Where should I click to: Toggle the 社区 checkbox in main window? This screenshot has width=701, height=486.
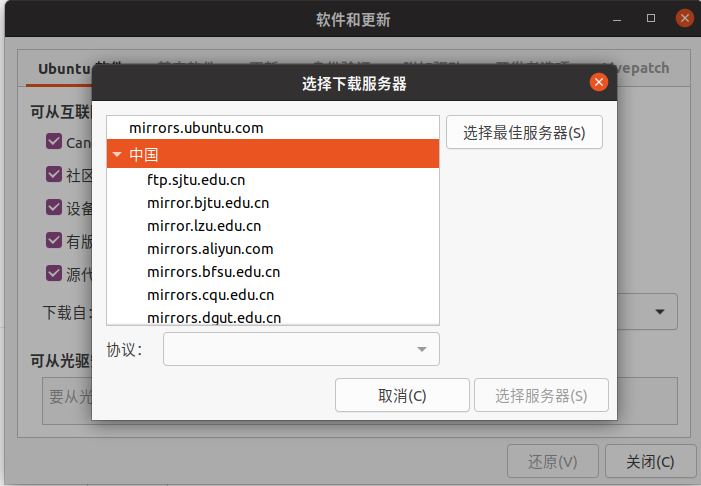click(54, 174)
